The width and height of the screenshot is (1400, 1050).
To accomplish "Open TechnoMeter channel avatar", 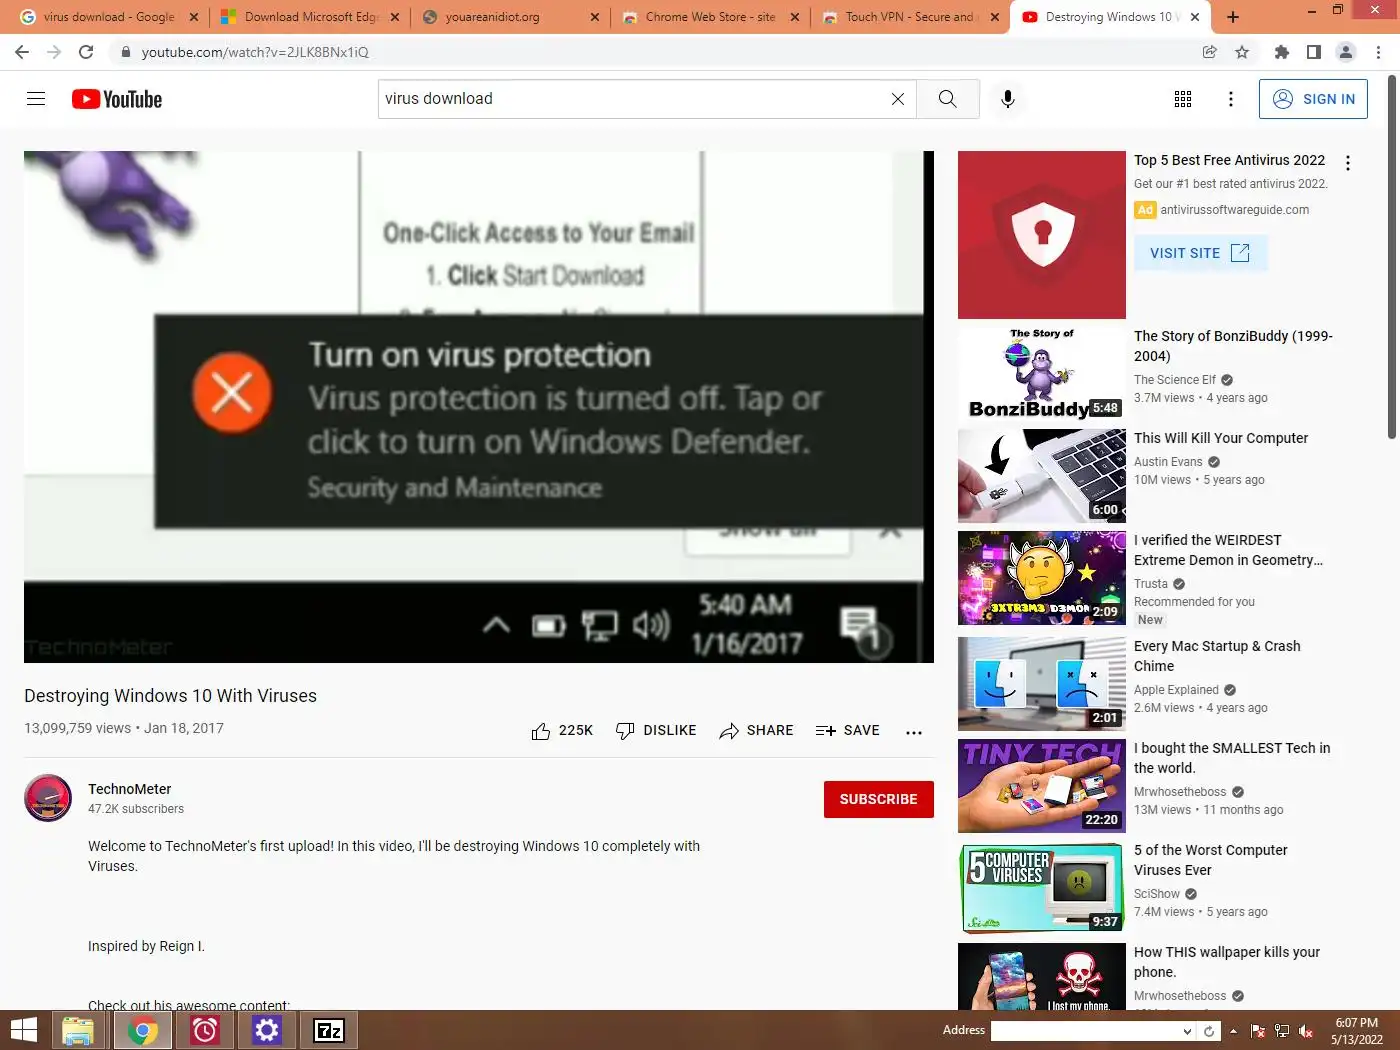I will 48,798.
